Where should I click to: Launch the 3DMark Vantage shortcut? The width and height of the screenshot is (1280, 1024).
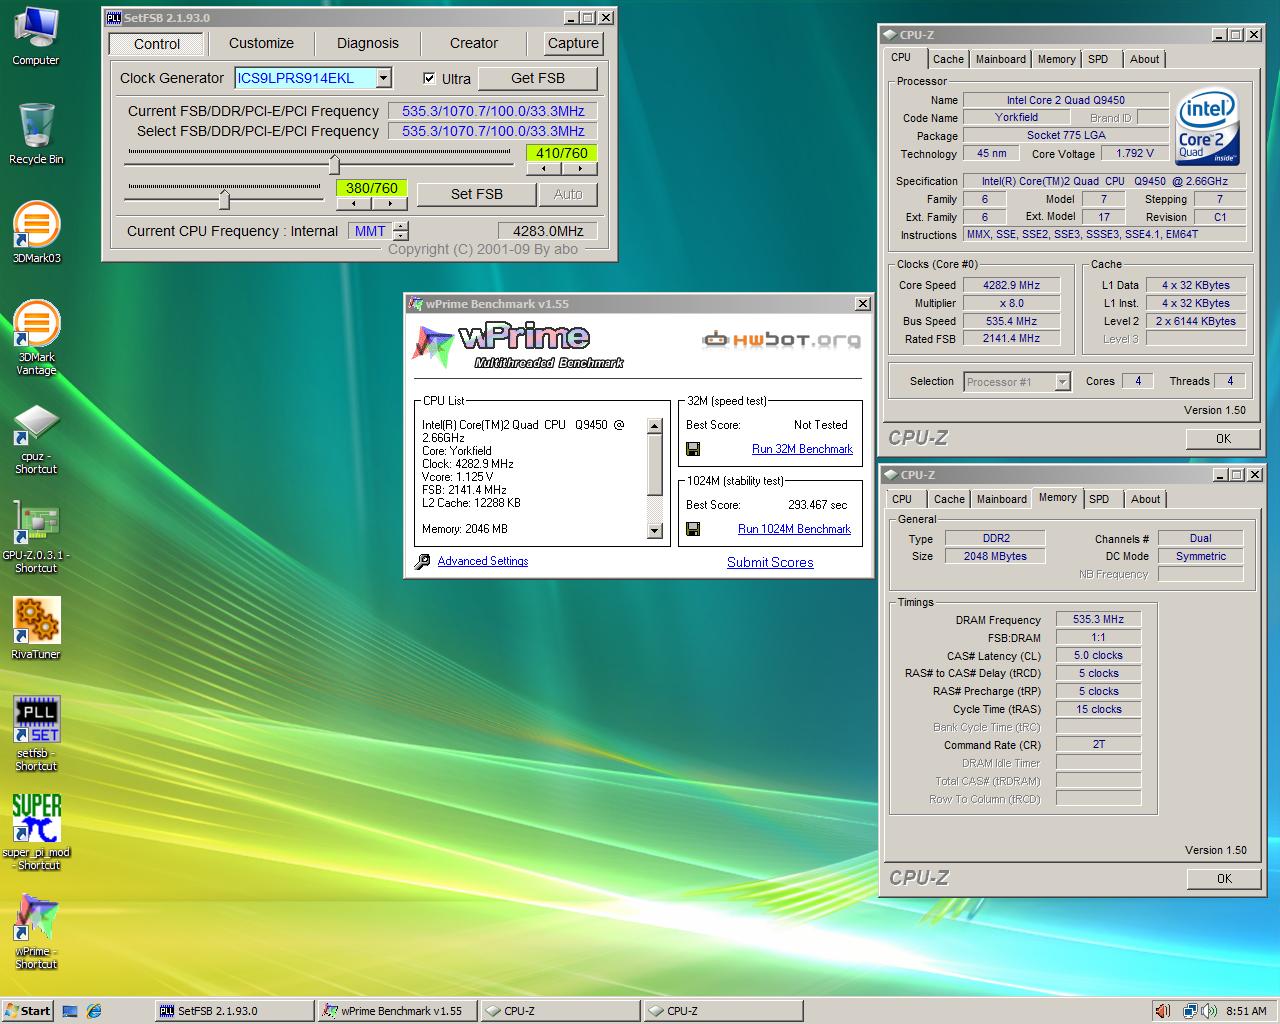point(36,338)
